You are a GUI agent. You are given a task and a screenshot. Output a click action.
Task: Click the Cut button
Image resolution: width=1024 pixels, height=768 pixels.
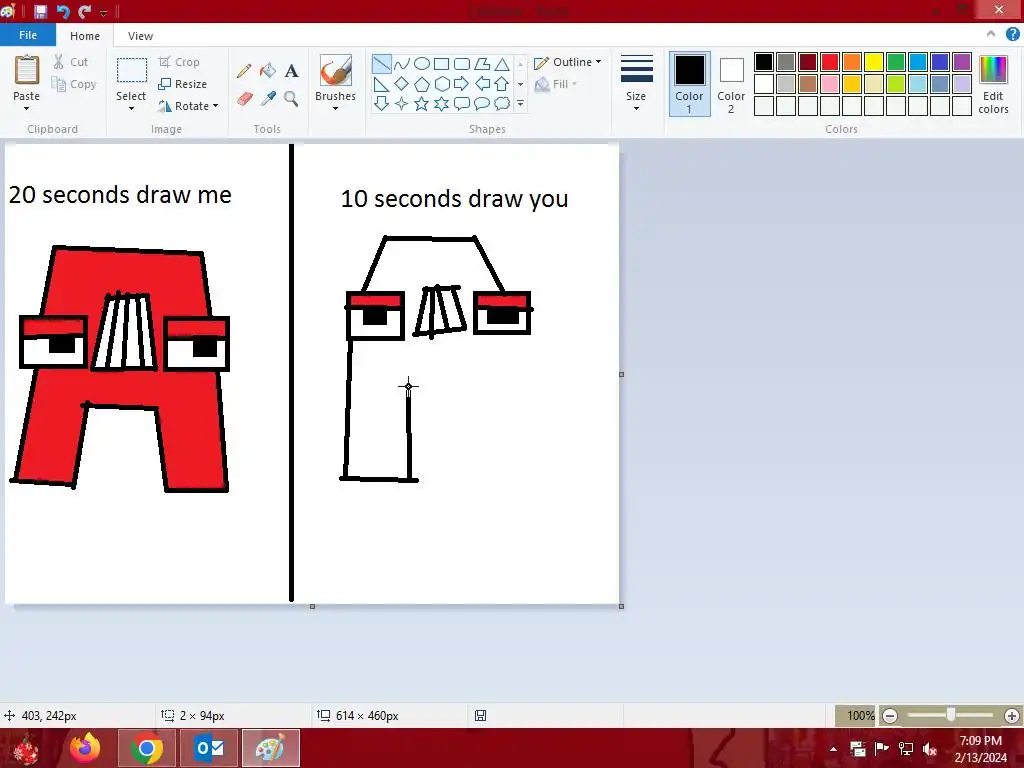[71, 62]
